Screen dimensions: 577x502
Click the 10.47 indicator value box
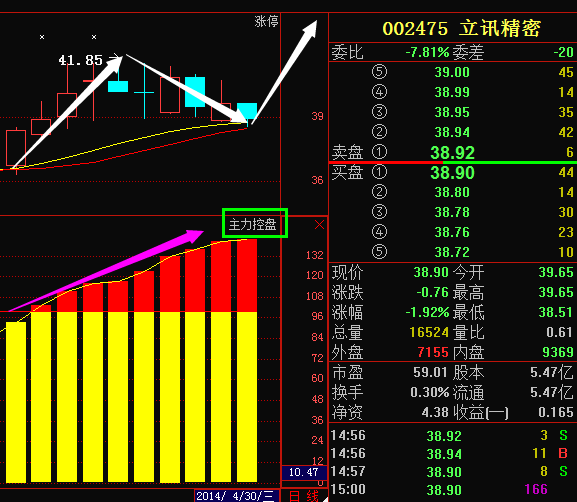pos(304,472)
